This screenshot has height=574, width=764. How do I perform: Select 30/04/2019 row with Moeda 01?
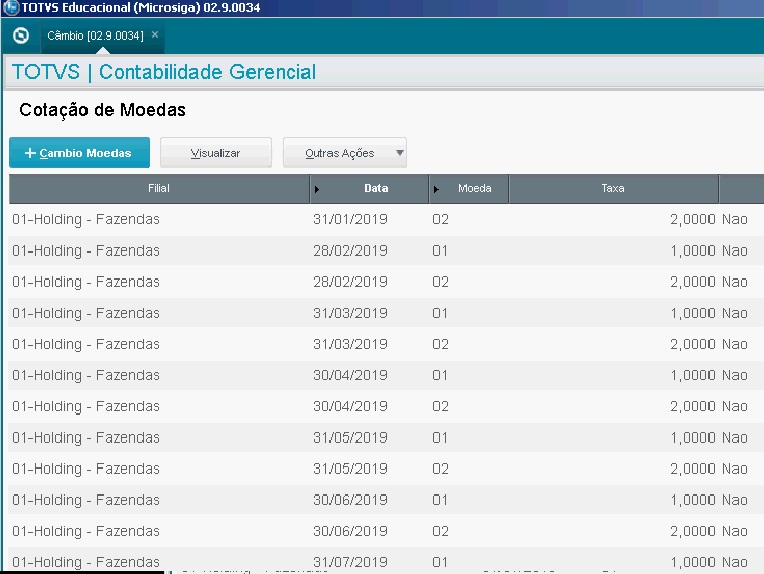coord(386,375)
